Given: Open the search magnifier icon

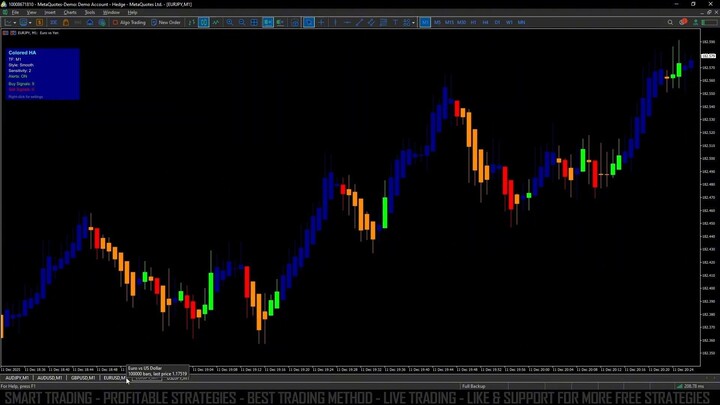Looking at the screenshot, I should click(x=670, y=22).
